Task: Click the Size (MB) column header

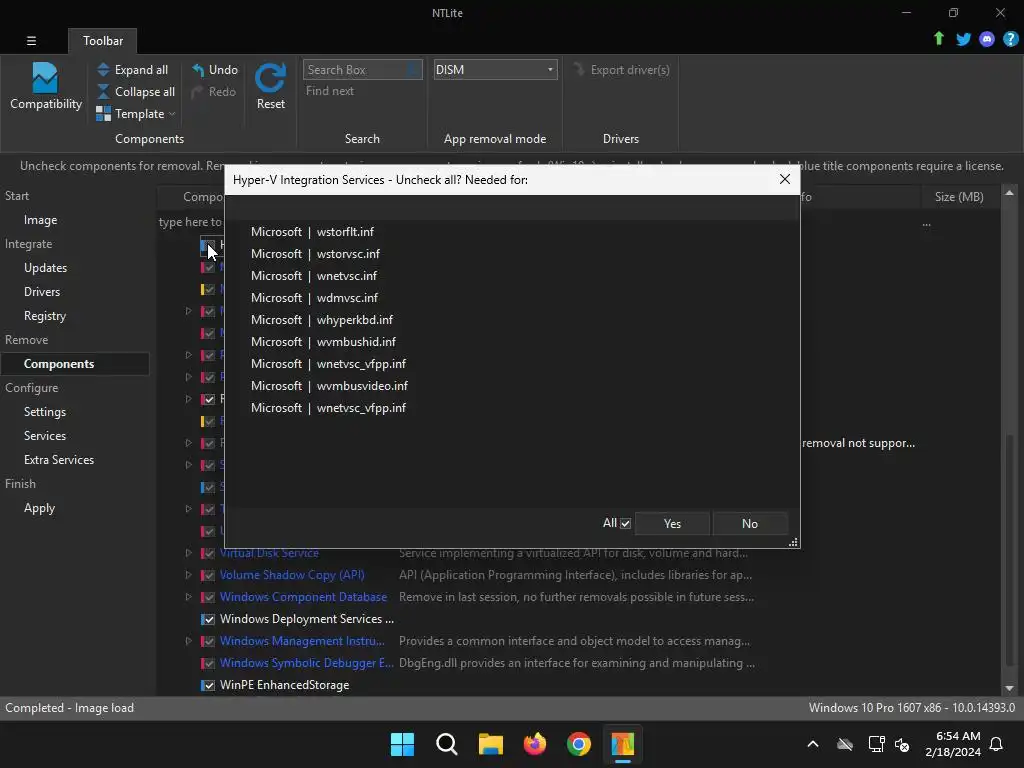Action: (959, 197)
